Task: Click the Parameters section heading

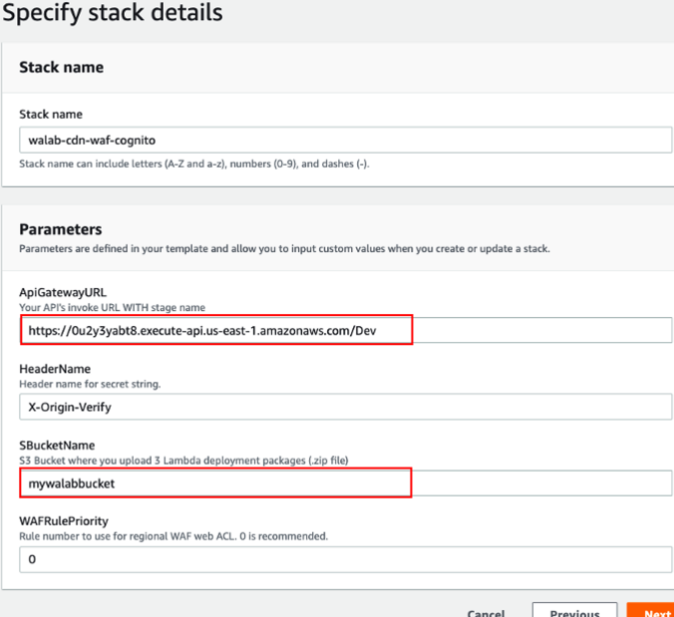Action: pyautogui.click(x=61, y=229)
